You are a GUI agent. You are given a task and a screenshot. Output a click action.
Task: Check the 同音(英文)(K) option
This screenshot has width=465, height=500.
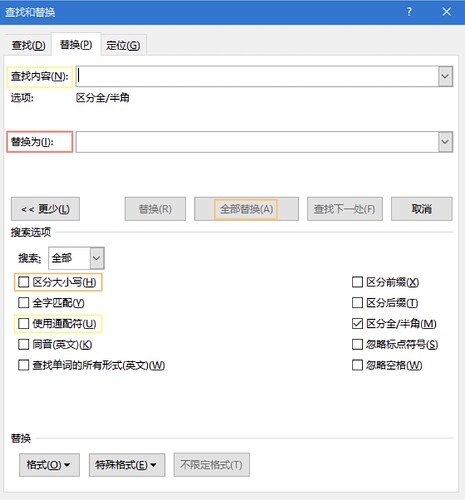[24, 344]
